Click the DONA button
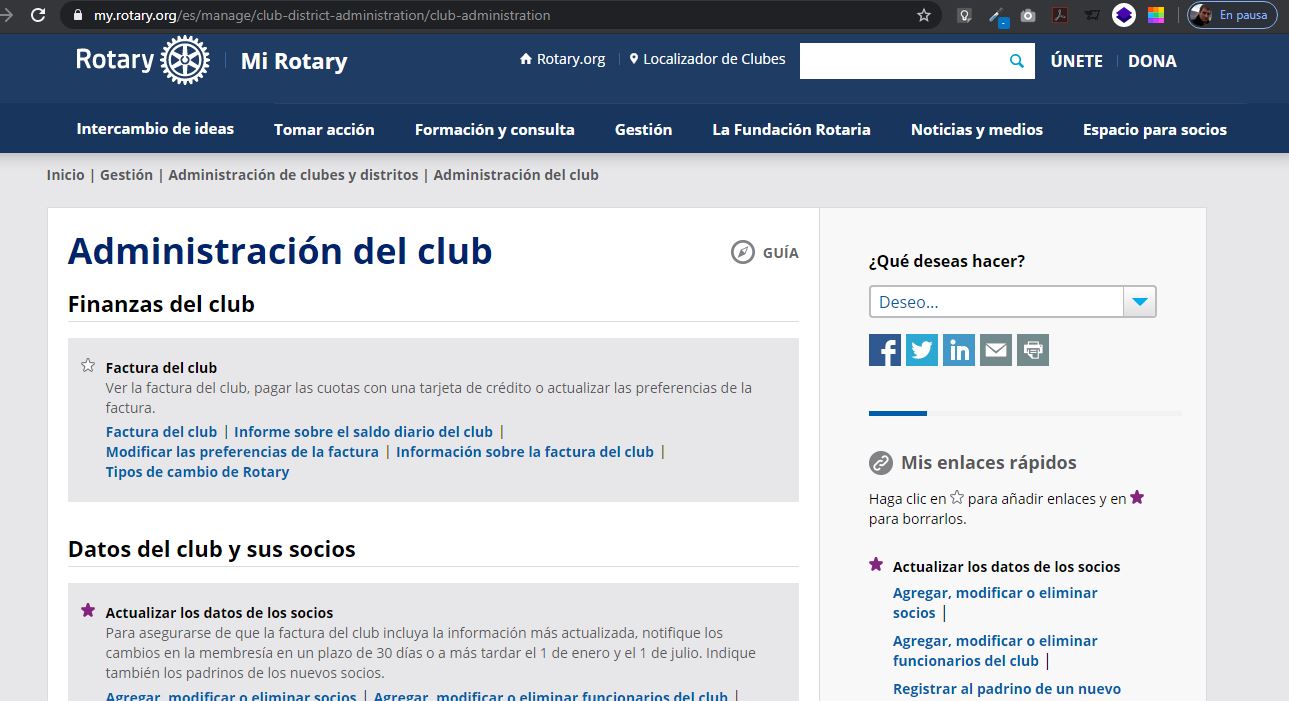 1152,61
